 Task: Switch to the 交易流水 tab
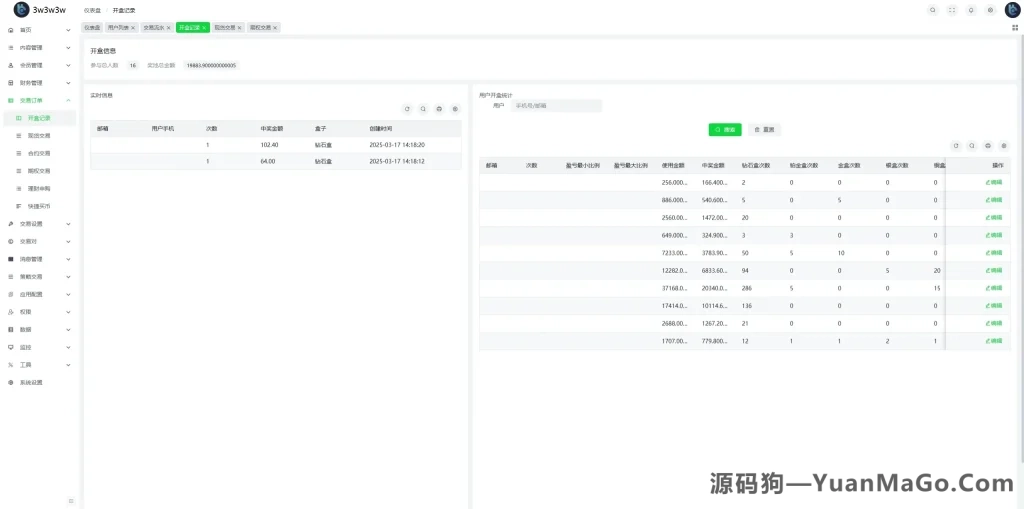pos(153,28)
